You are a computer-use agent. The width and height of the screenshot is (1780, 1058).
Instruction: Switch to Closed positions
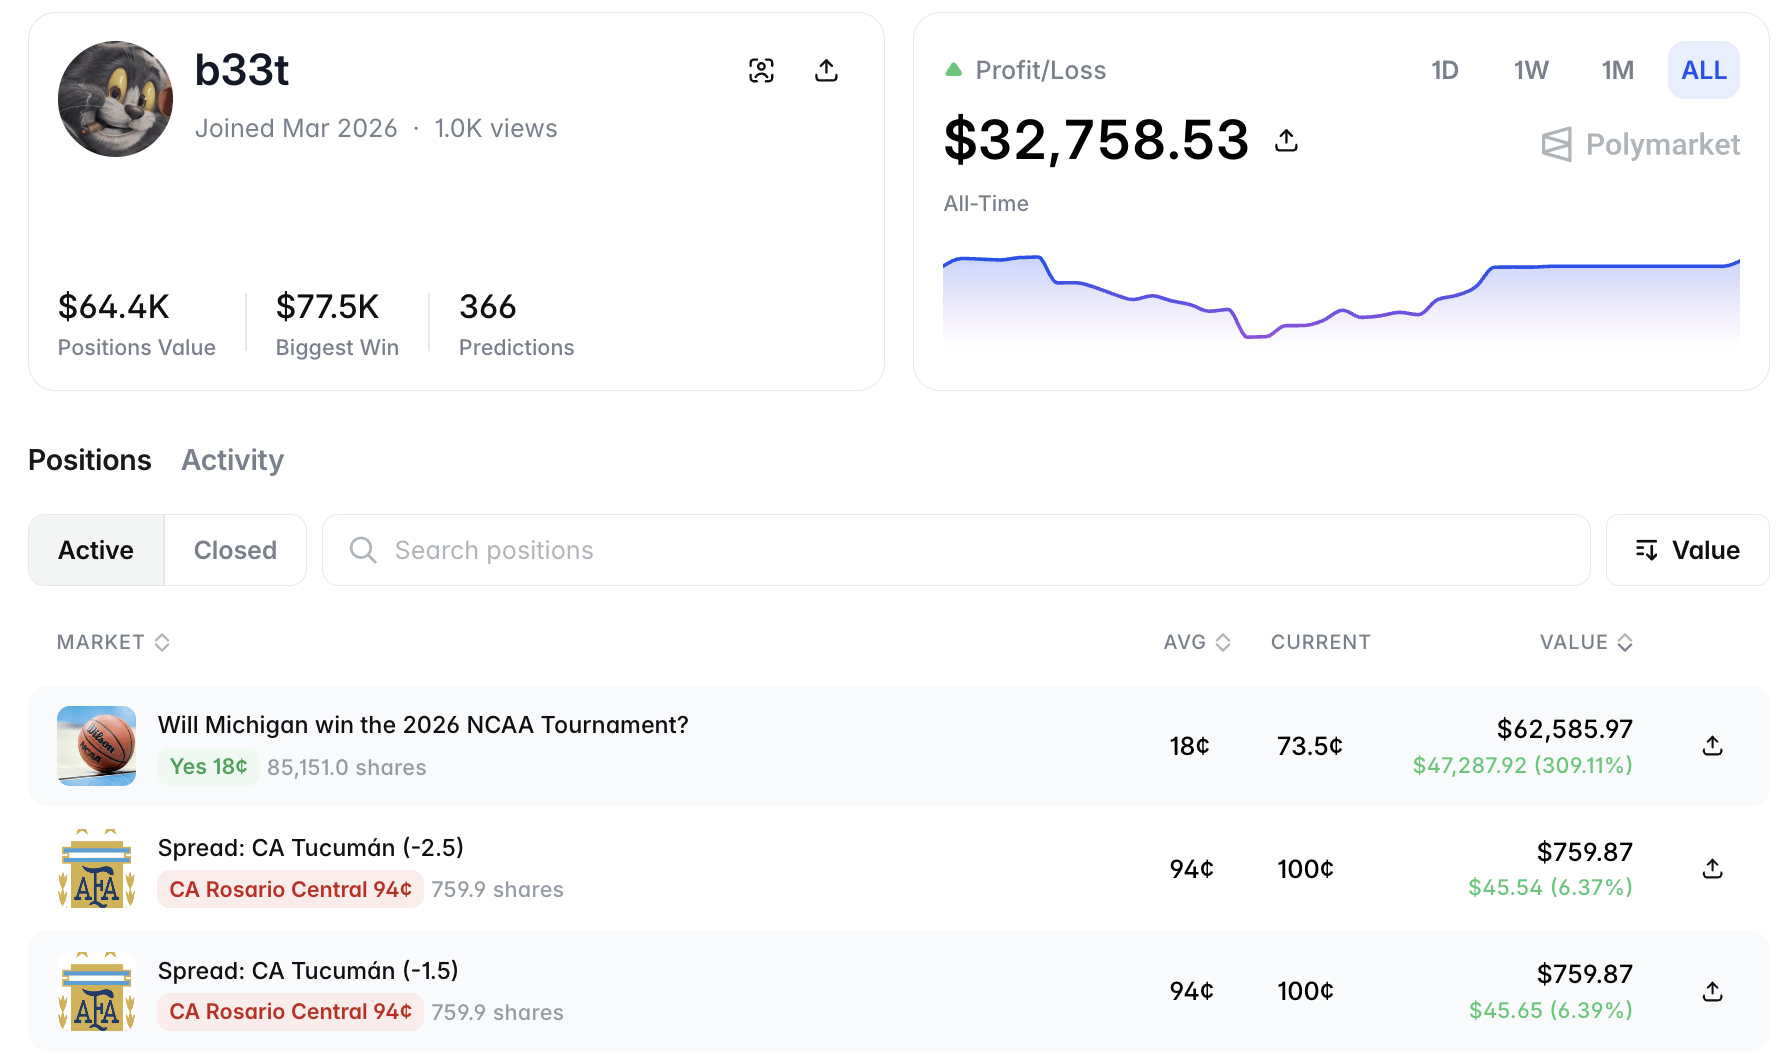tap(234, 550)
